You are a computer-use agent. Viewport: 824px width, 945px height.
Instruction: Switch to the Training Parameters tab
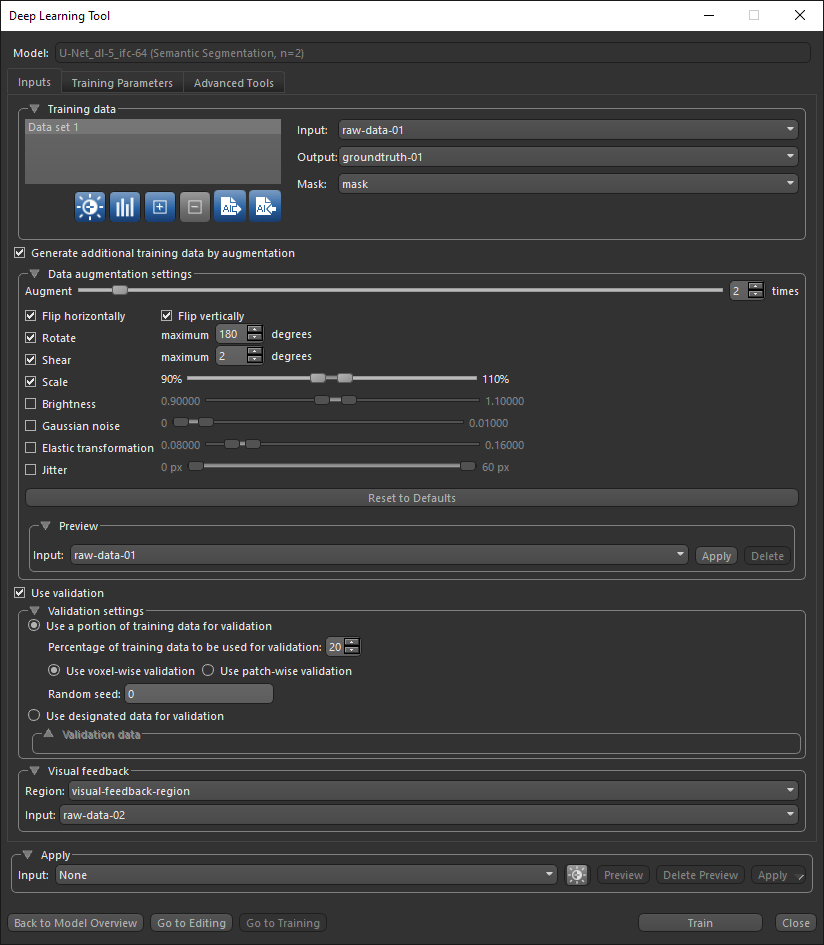pos(122,83)
